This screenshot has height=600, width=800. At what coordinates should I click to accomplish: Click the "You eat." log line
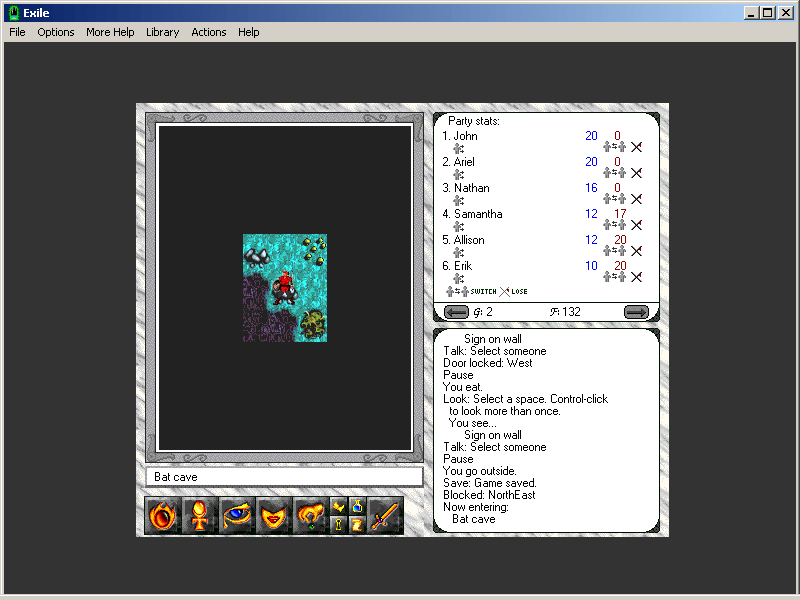tap(463, 387)
